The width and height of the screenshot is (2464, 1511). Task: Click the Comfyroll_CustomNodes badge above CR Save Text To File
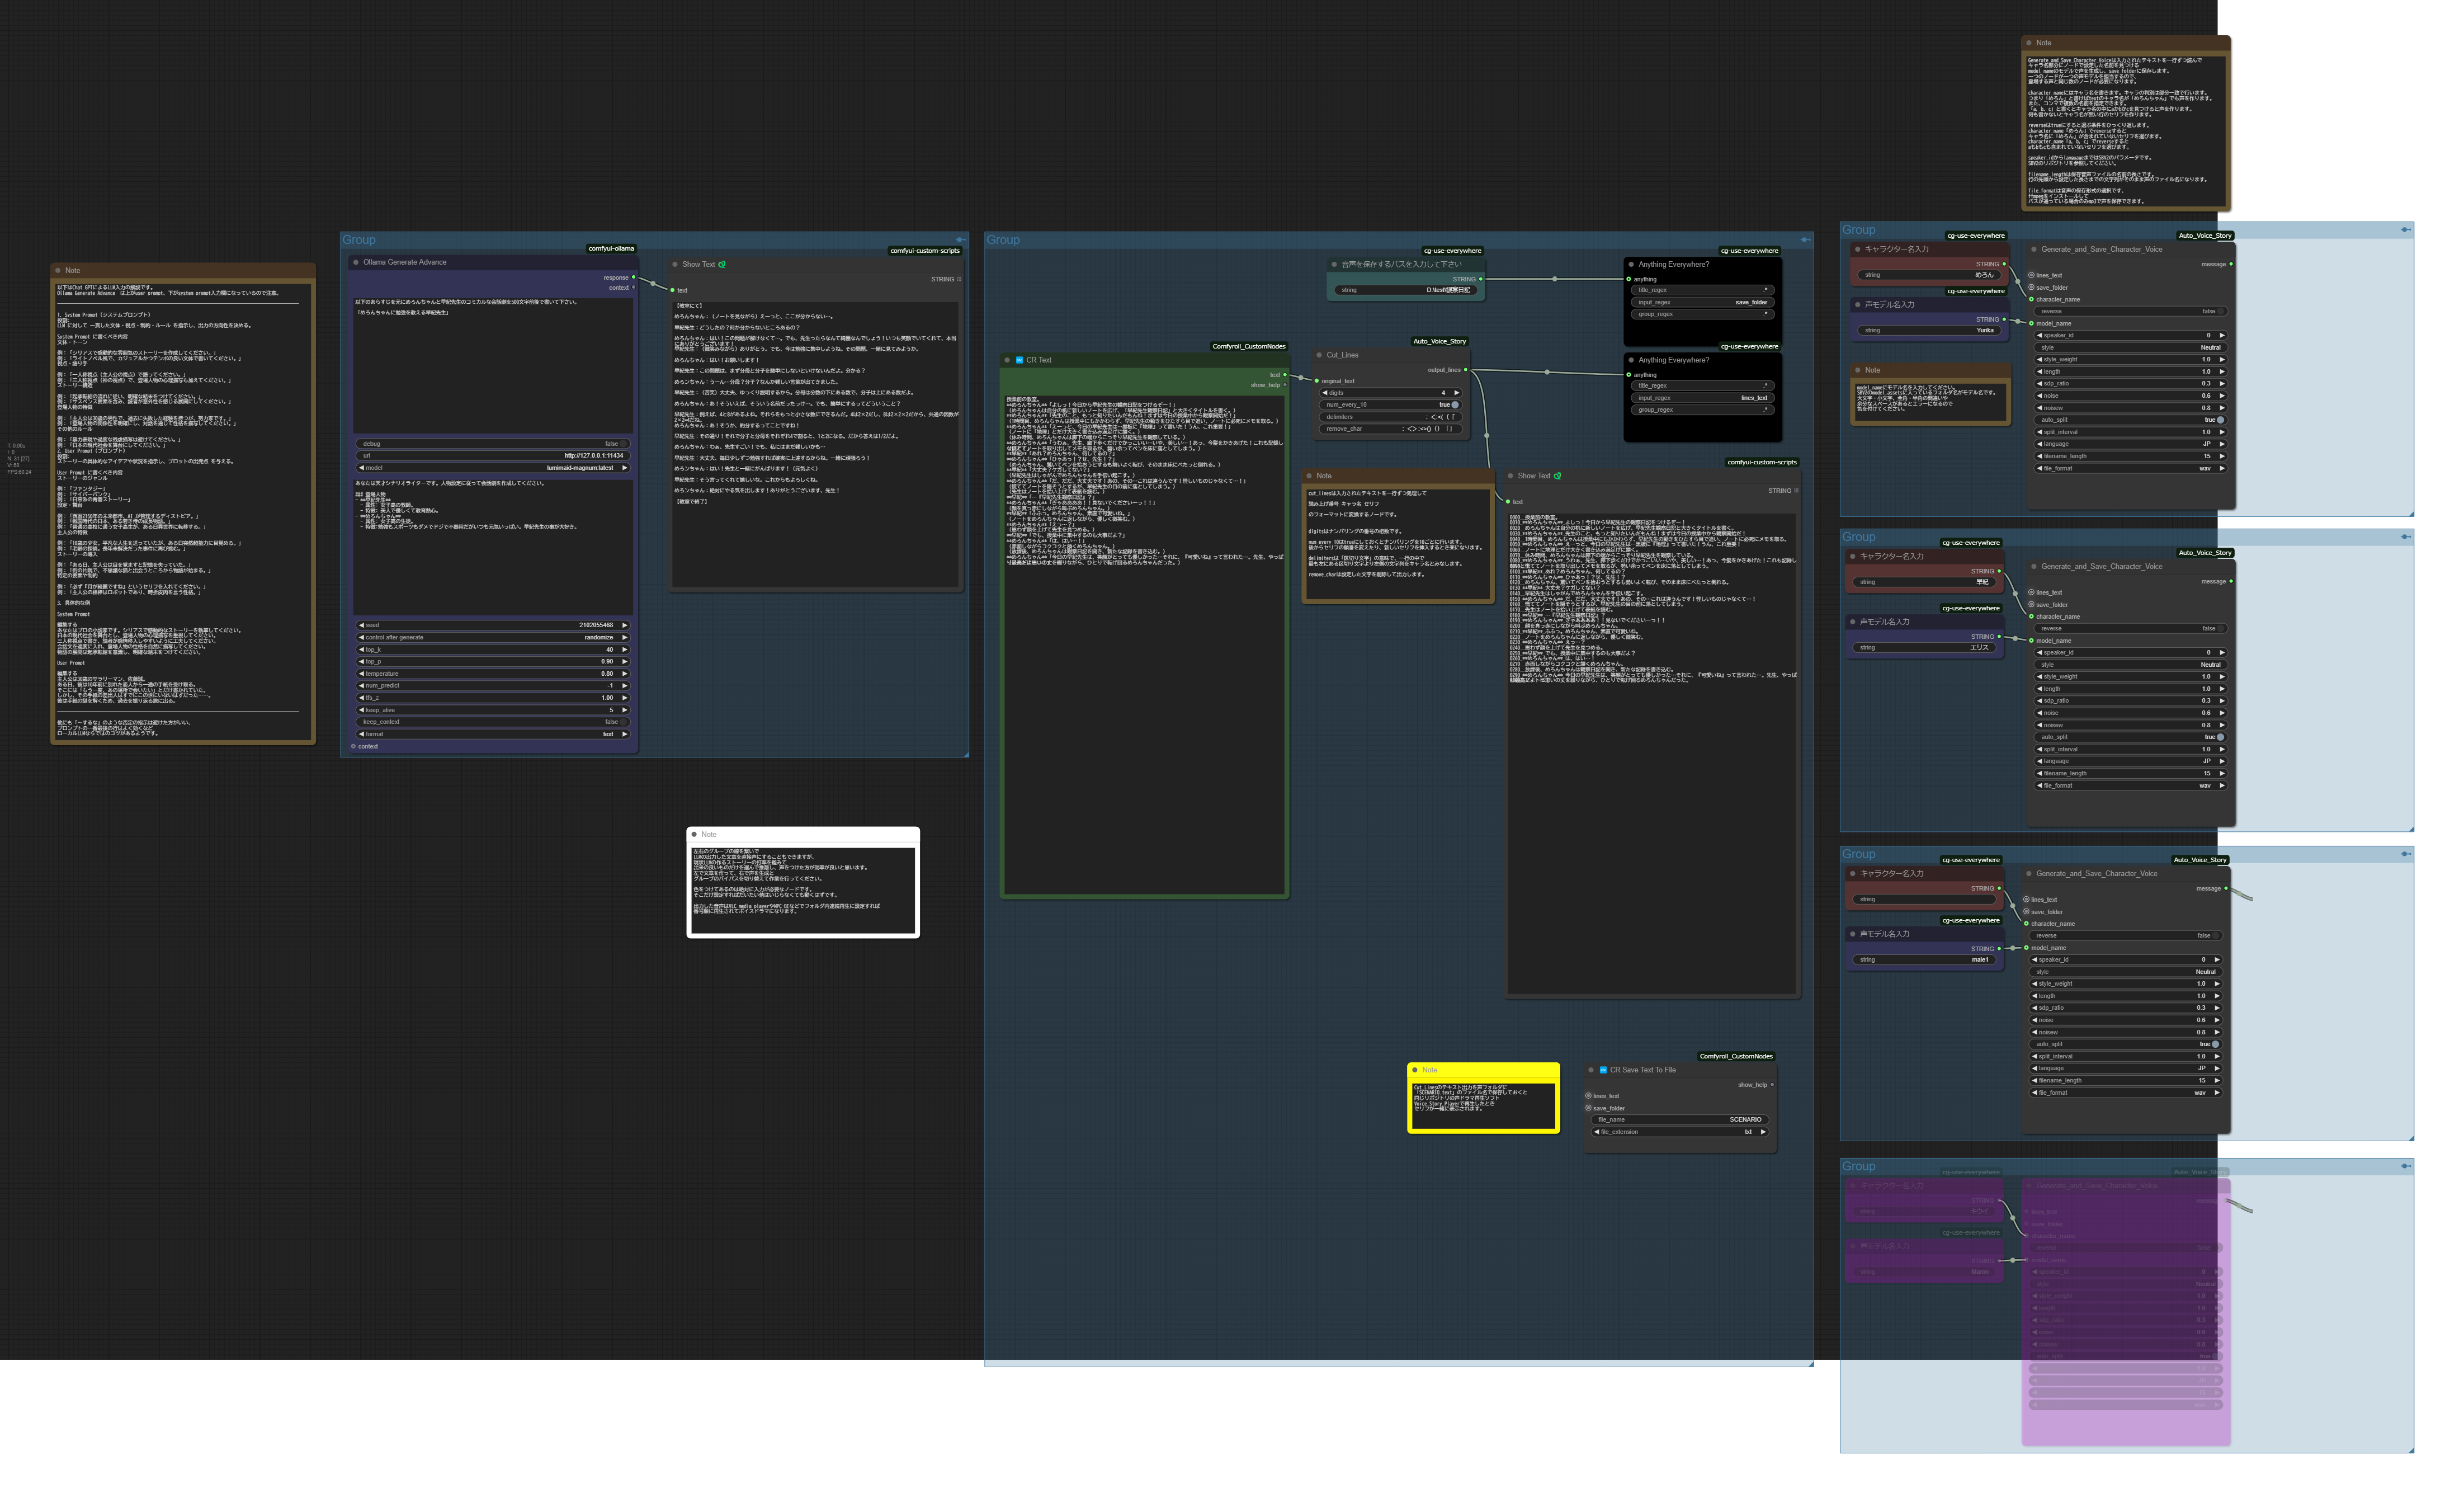1736,1056
